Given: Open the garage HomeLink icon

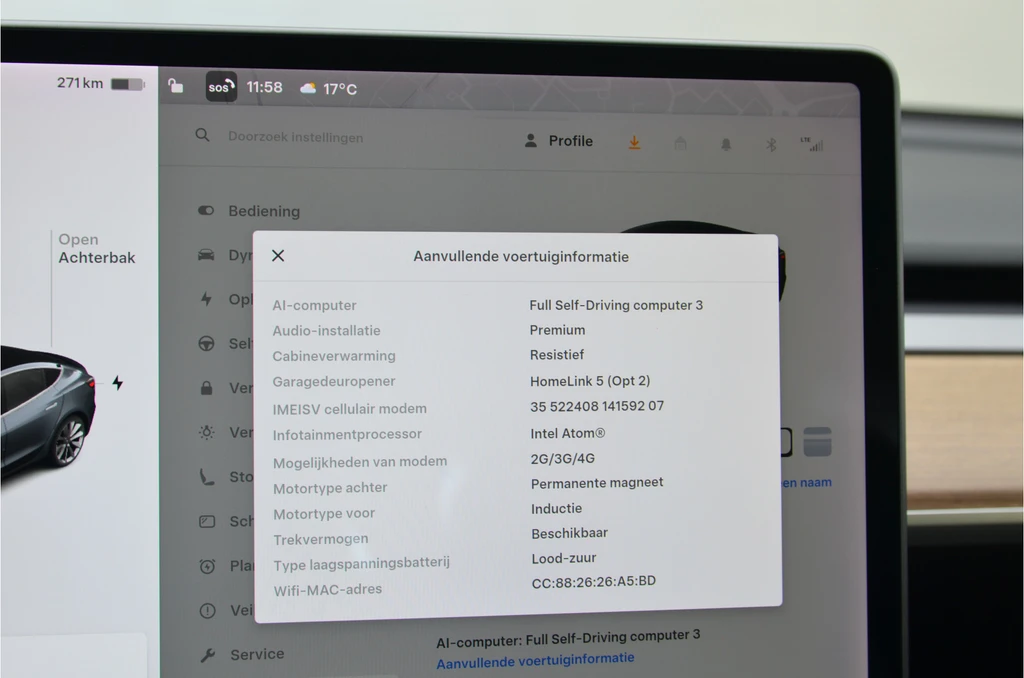Looking at the screenshot, I should tap(680, 143).
